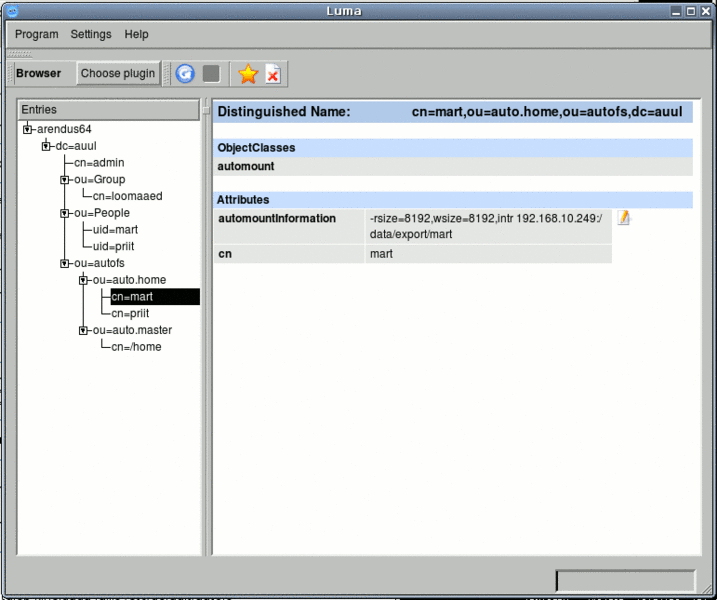Select the arendus64 server label
Image resolution: width=717 pixels, height=600 pixels.
(x=64, y=129)
